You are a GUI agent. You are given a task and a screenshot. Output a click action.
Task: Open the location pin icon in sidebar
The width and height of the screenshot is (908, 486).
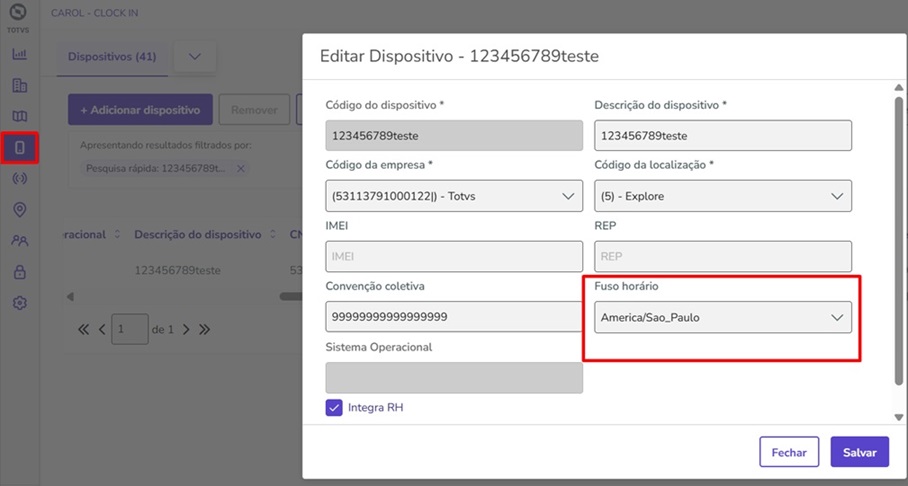[20, 210]
